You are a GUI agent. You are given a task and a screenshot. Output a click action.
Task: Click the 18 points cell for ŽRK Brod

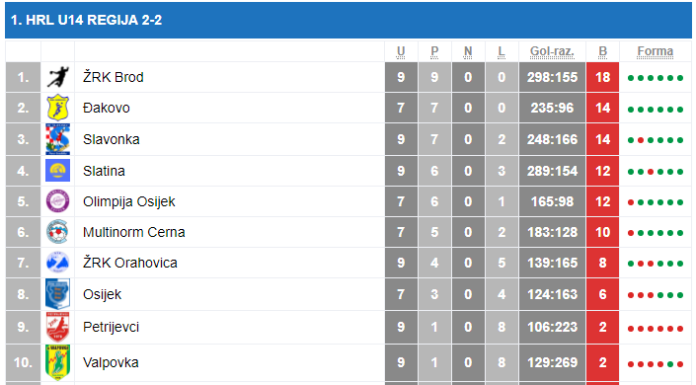click(602, 77)
